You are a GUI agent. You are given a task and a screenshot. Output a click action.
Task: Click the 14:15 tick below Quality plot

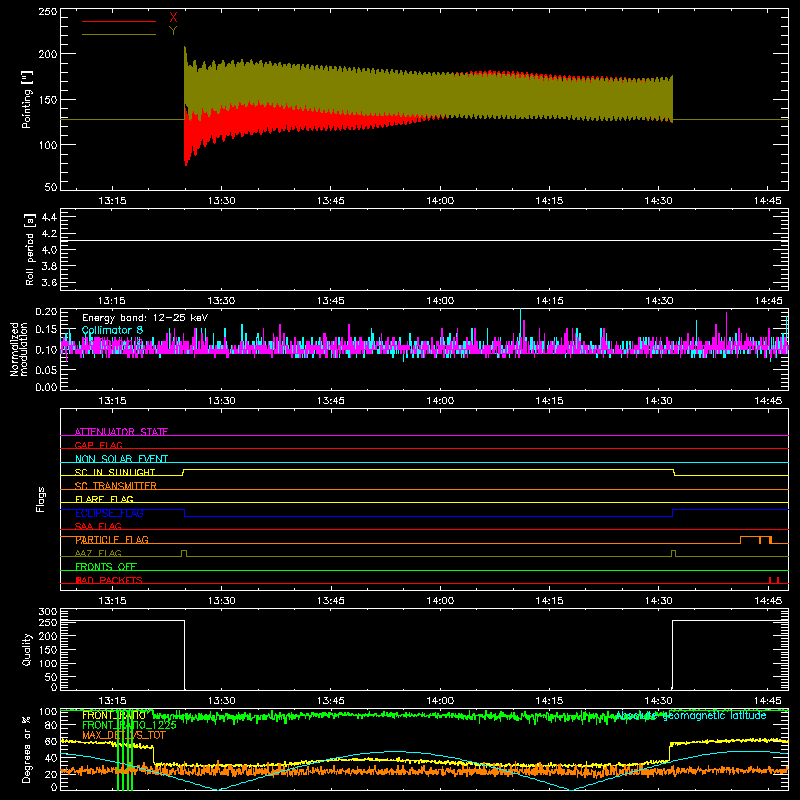tap(549, 701)
